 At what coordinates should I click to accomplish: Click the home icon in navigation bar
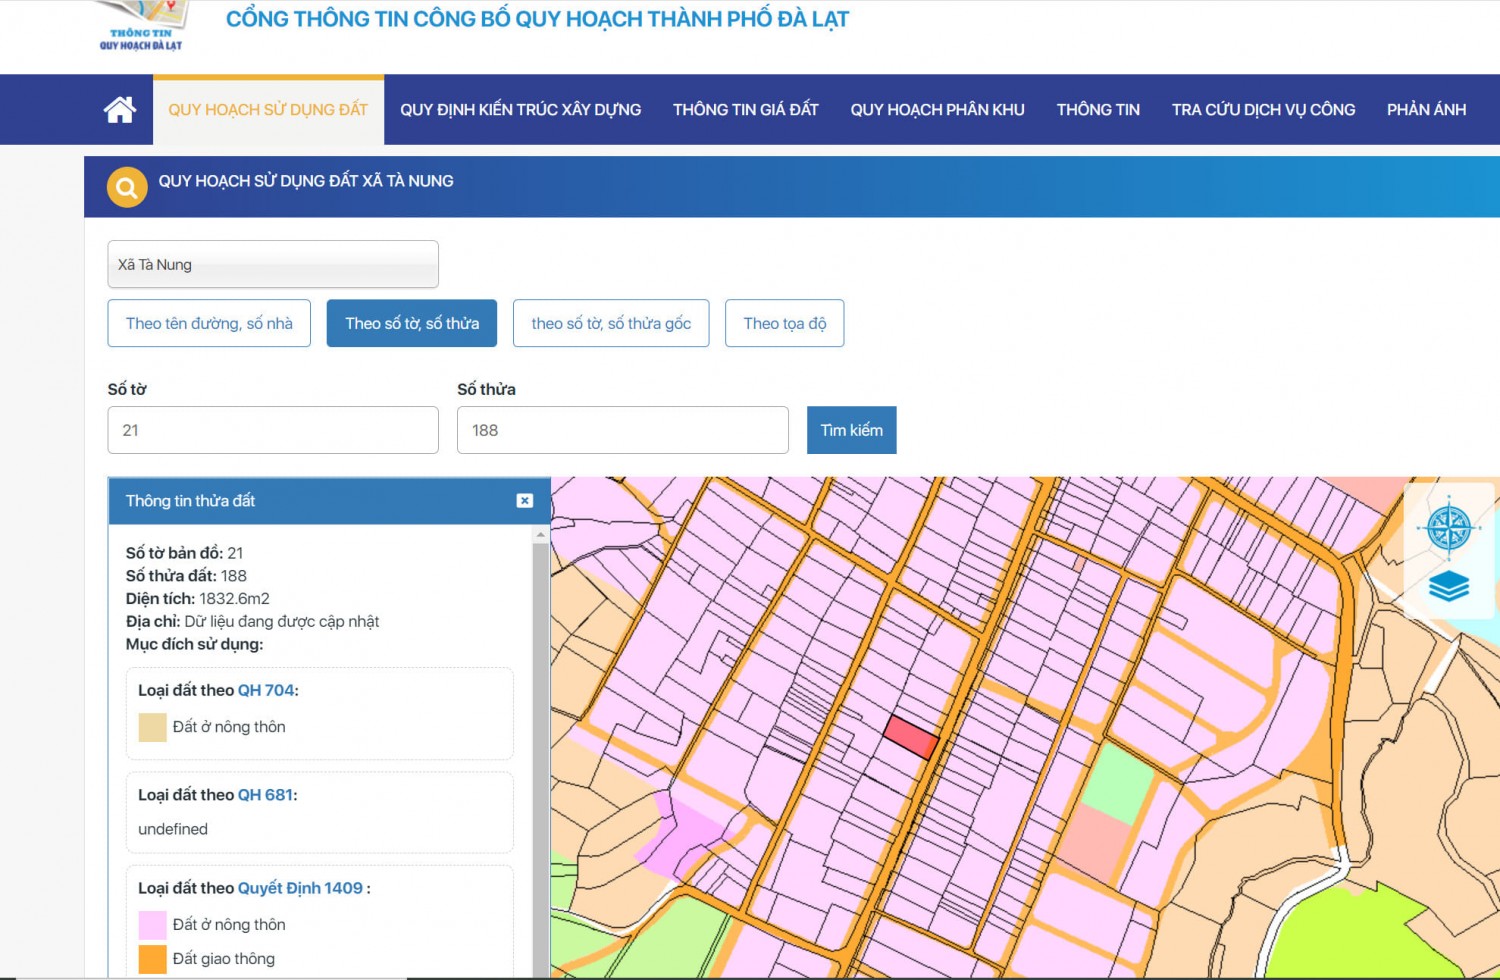[119, 110]
